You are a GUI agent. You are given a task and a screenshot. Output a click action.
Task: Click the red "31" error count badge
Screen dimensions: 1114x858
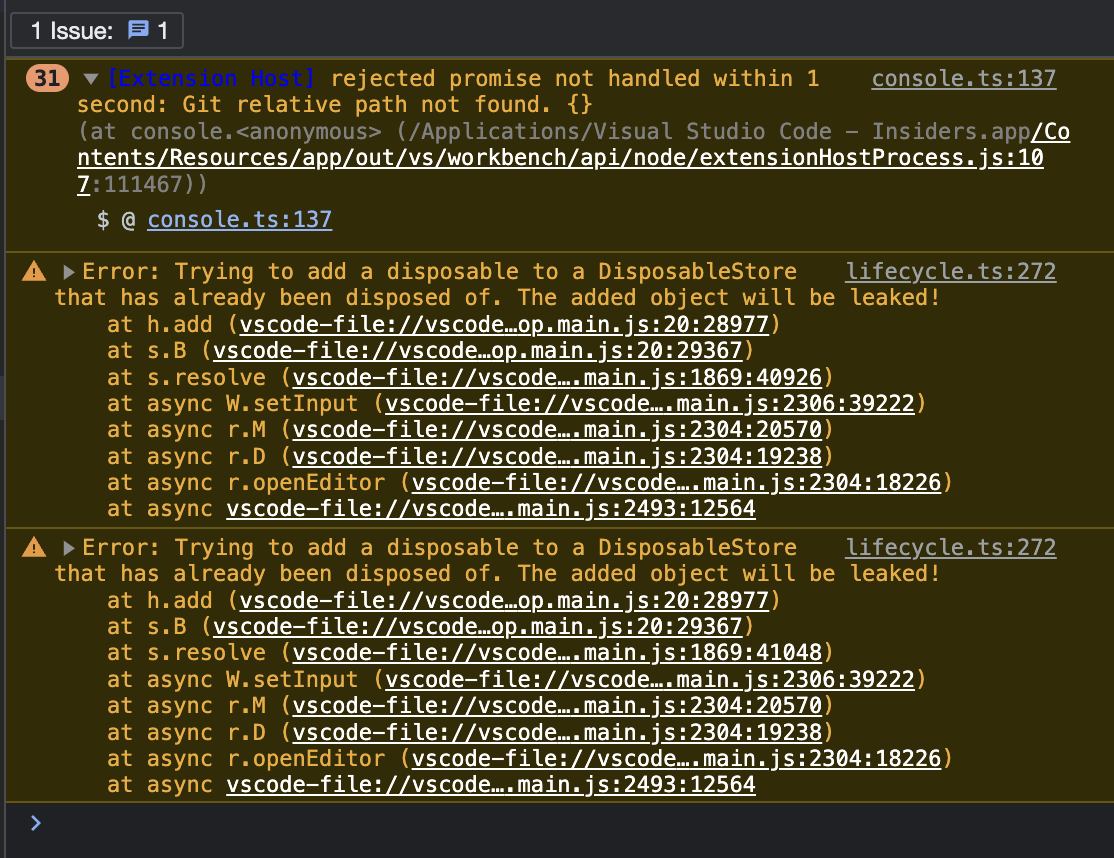pyautogui.click(x=46, y=77)
